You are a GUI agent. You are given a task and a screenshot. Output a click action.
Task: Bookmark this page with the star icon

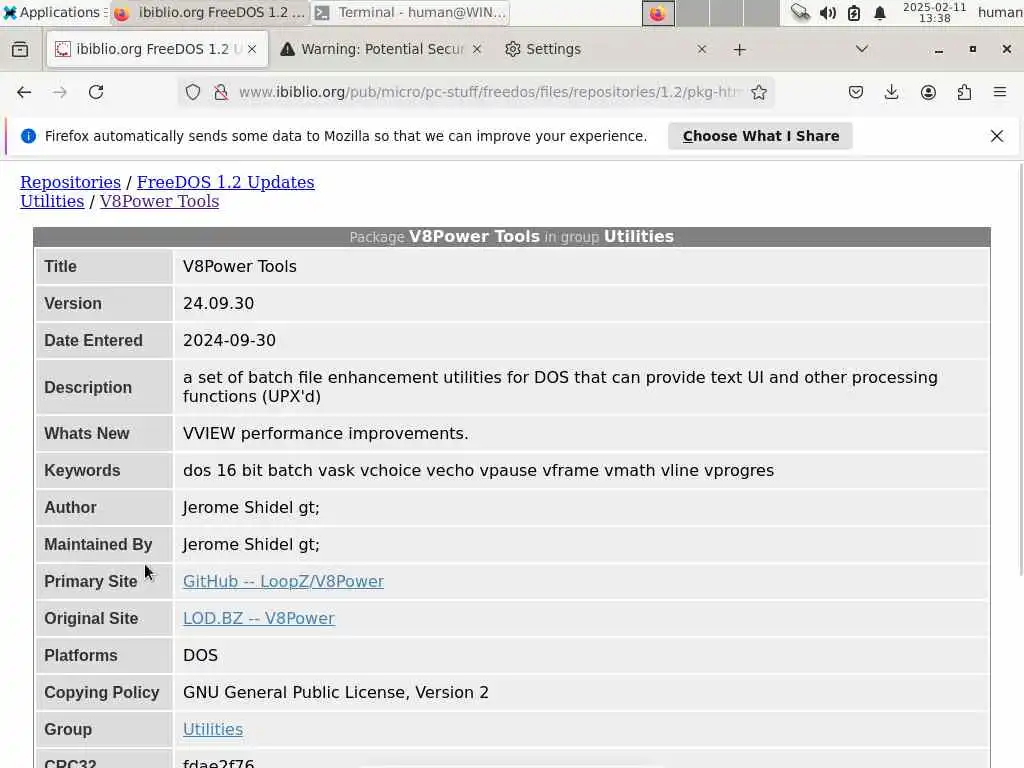pos(758,92)
